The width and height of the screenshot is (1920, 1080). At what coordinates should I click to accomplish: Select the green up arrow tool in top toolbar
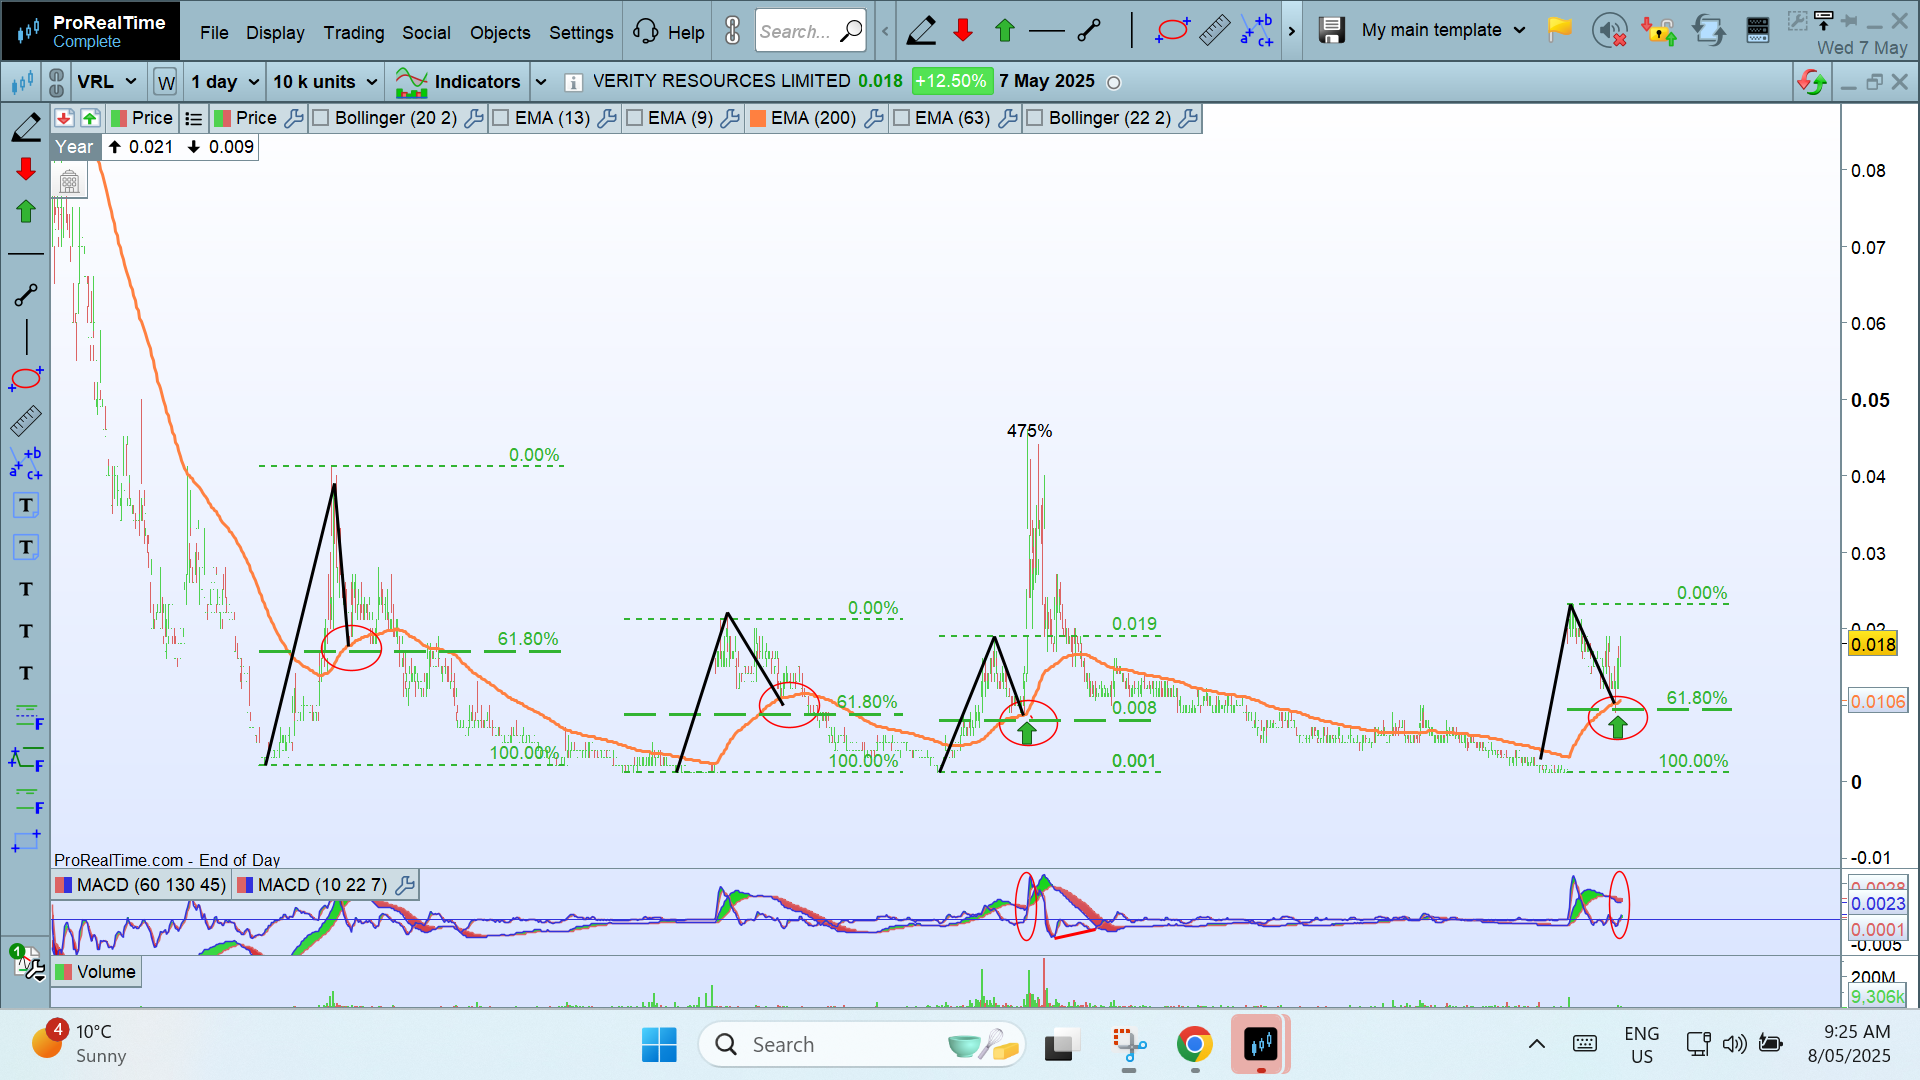tap(1005, 31)
